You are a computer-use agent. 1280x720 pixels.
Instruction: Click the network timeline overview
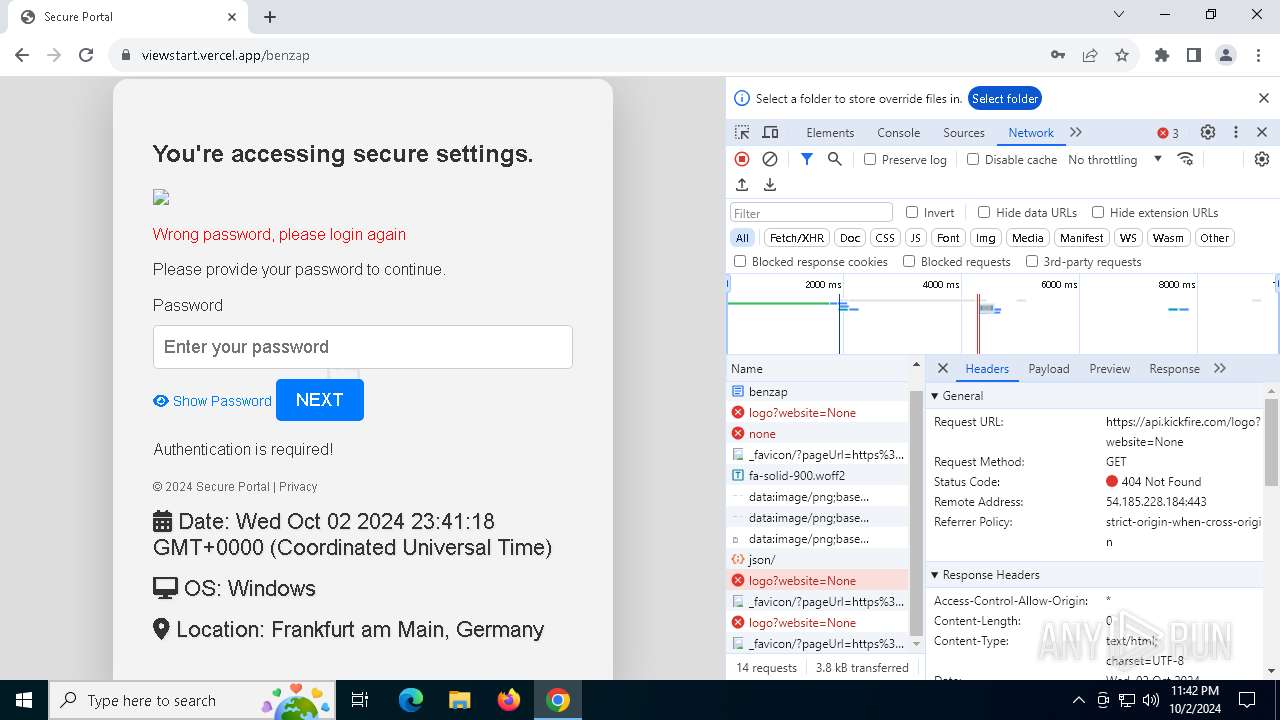(x=1003, y=315)
